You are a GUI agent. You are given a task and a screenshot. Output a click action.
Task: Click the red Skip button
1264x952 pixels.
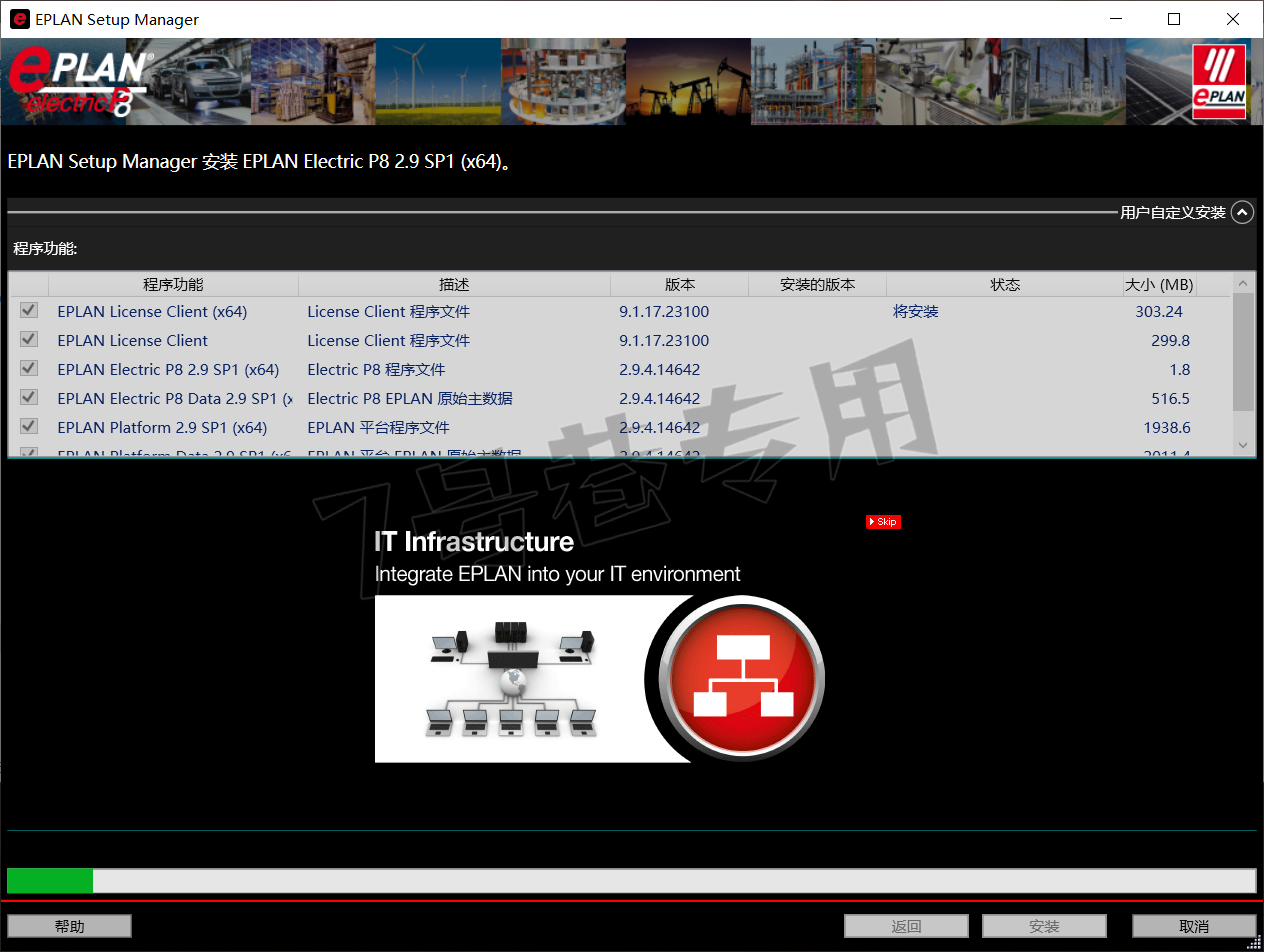click(x=883, y=522)
